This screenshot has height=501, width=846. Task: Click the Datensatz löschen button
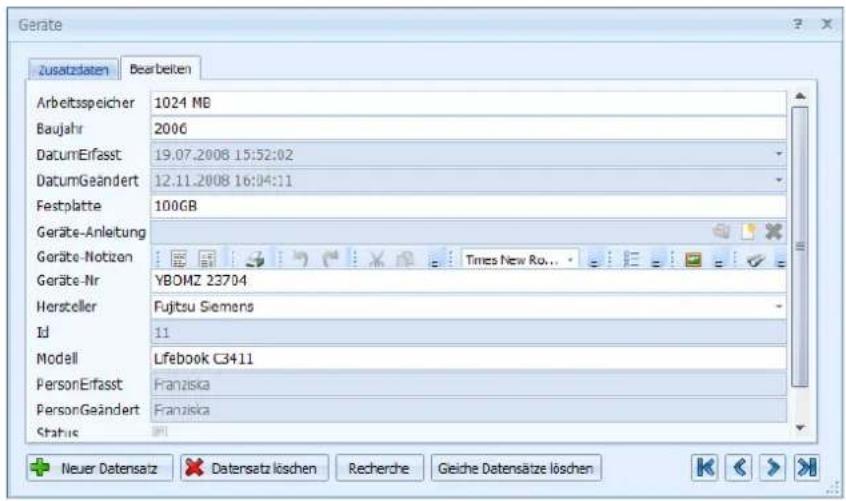point(255,468)
